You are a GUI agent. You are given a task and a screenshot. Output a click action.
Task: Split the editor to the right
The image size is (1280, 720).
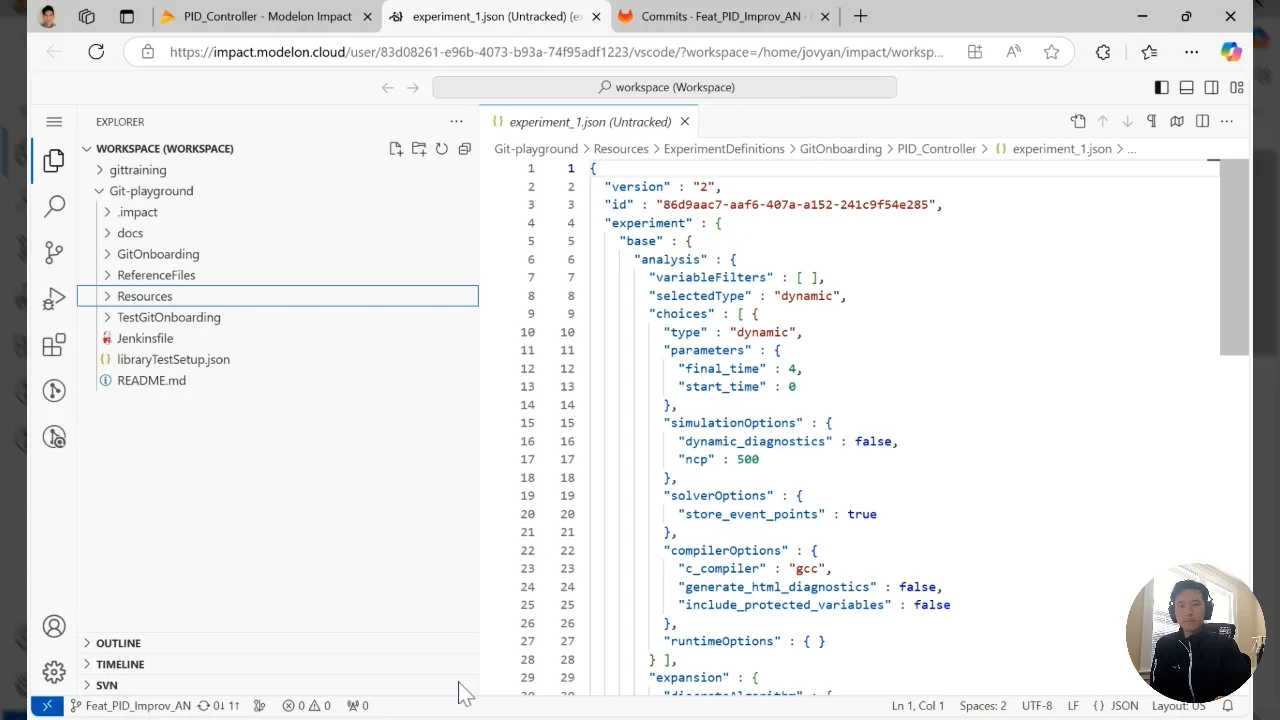coord(1202,121)
